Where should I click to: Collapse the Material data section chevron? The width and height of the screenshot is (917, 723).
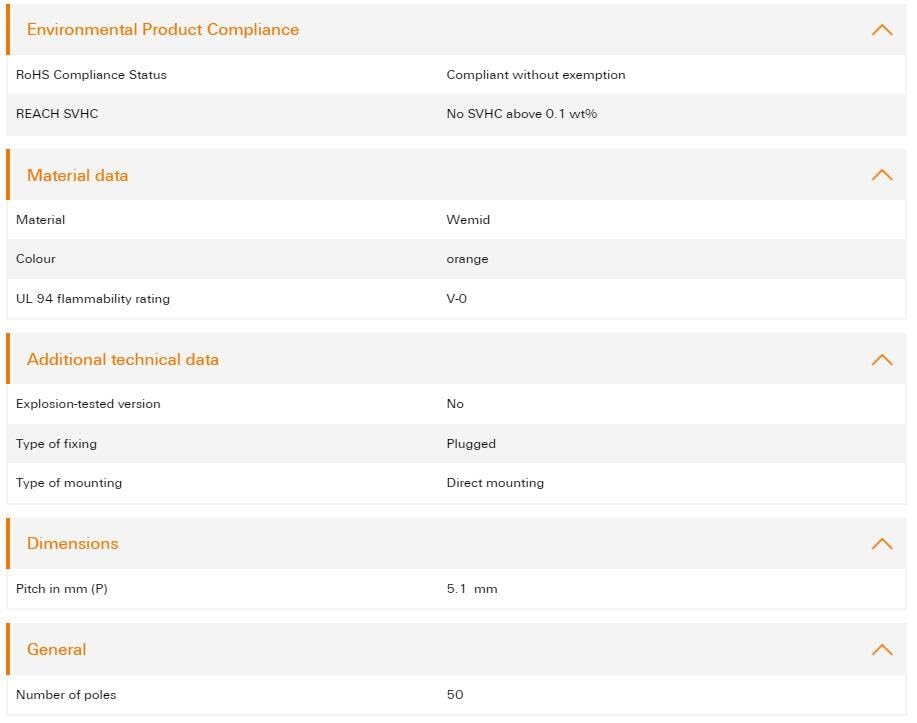point(881,175)
